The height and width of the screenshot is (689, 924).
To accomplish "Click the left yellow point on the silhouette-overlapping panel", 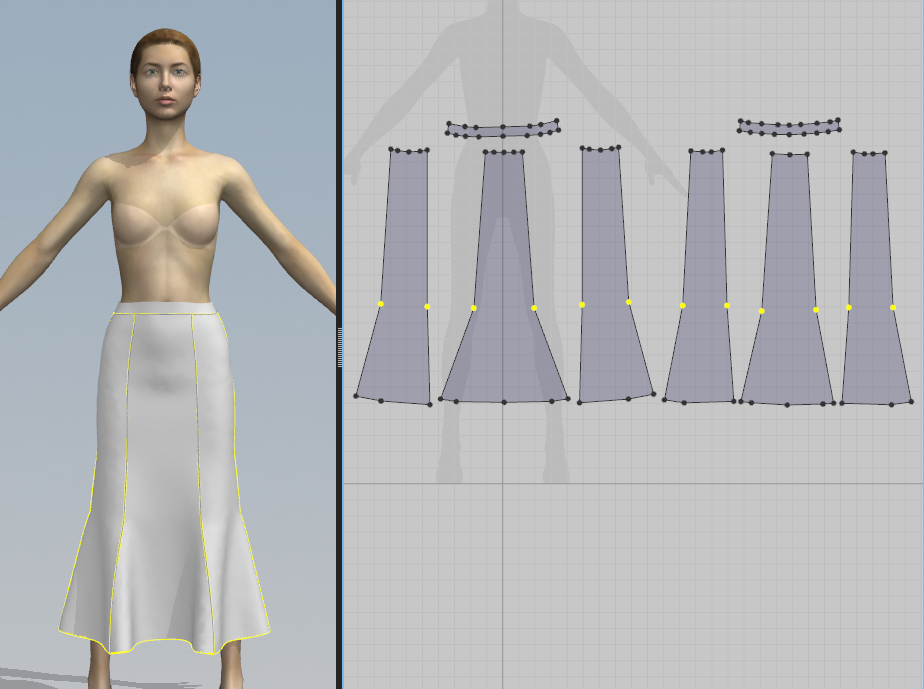I will [x=474, y=308].
